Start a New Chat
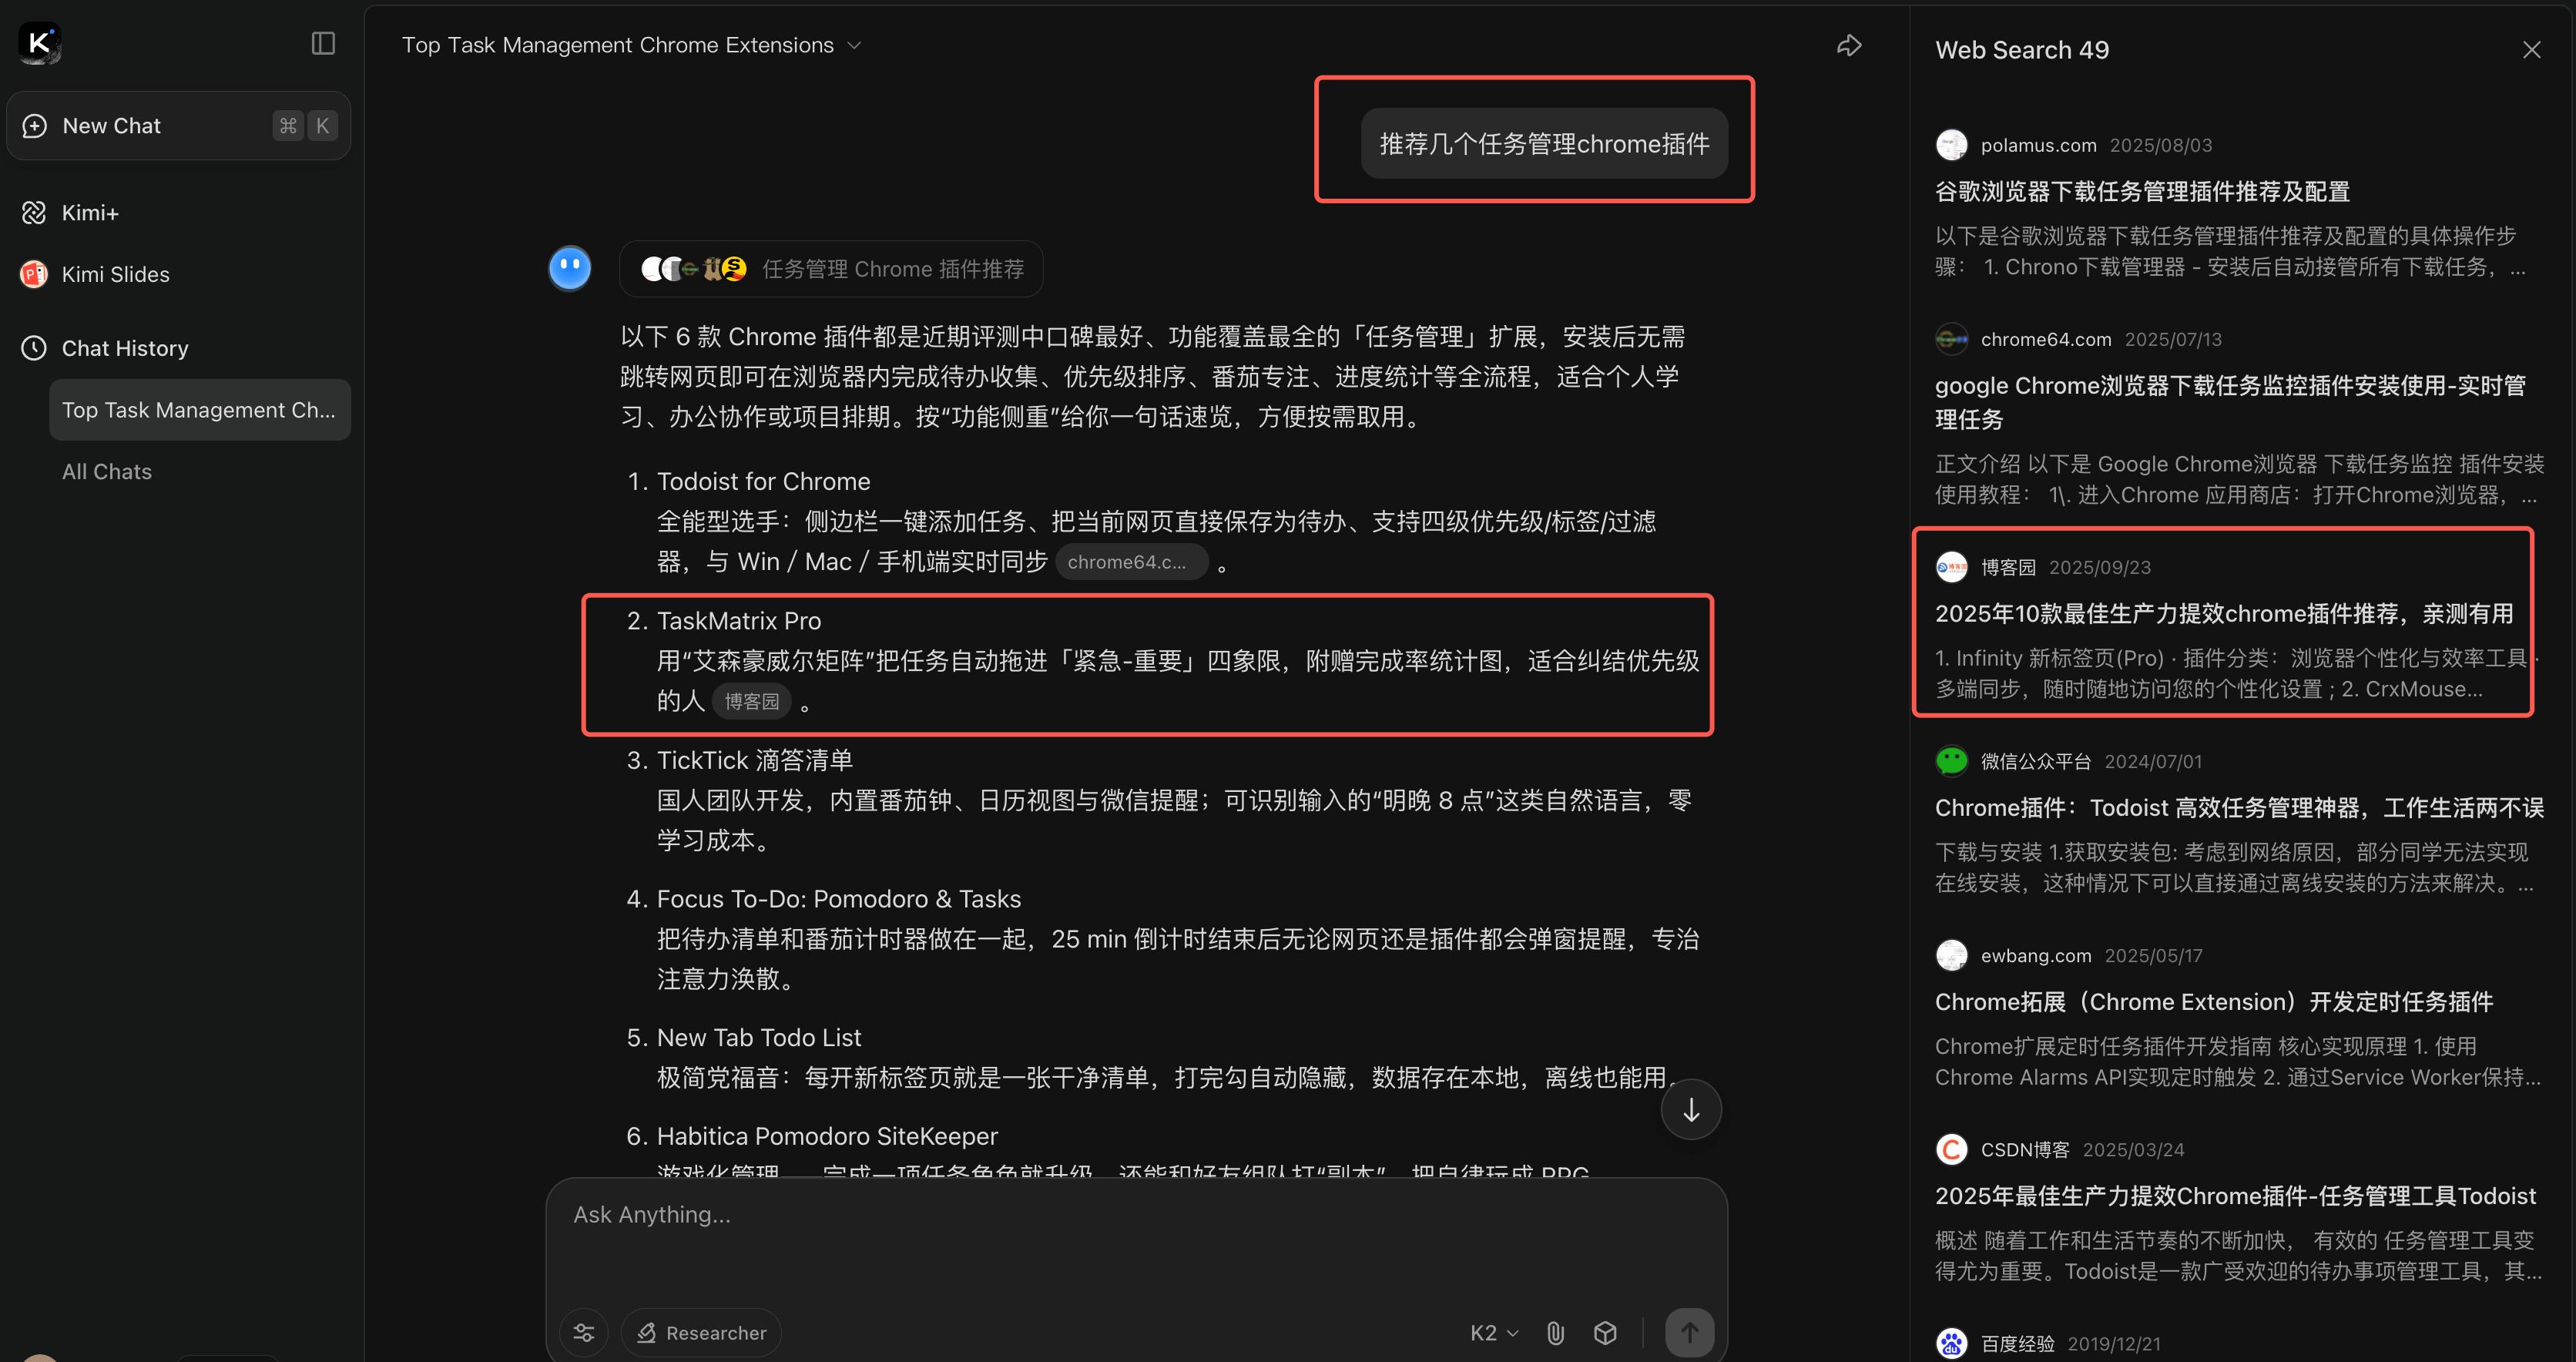This screenshot has height=1362, width=2576. pos(179,126)
